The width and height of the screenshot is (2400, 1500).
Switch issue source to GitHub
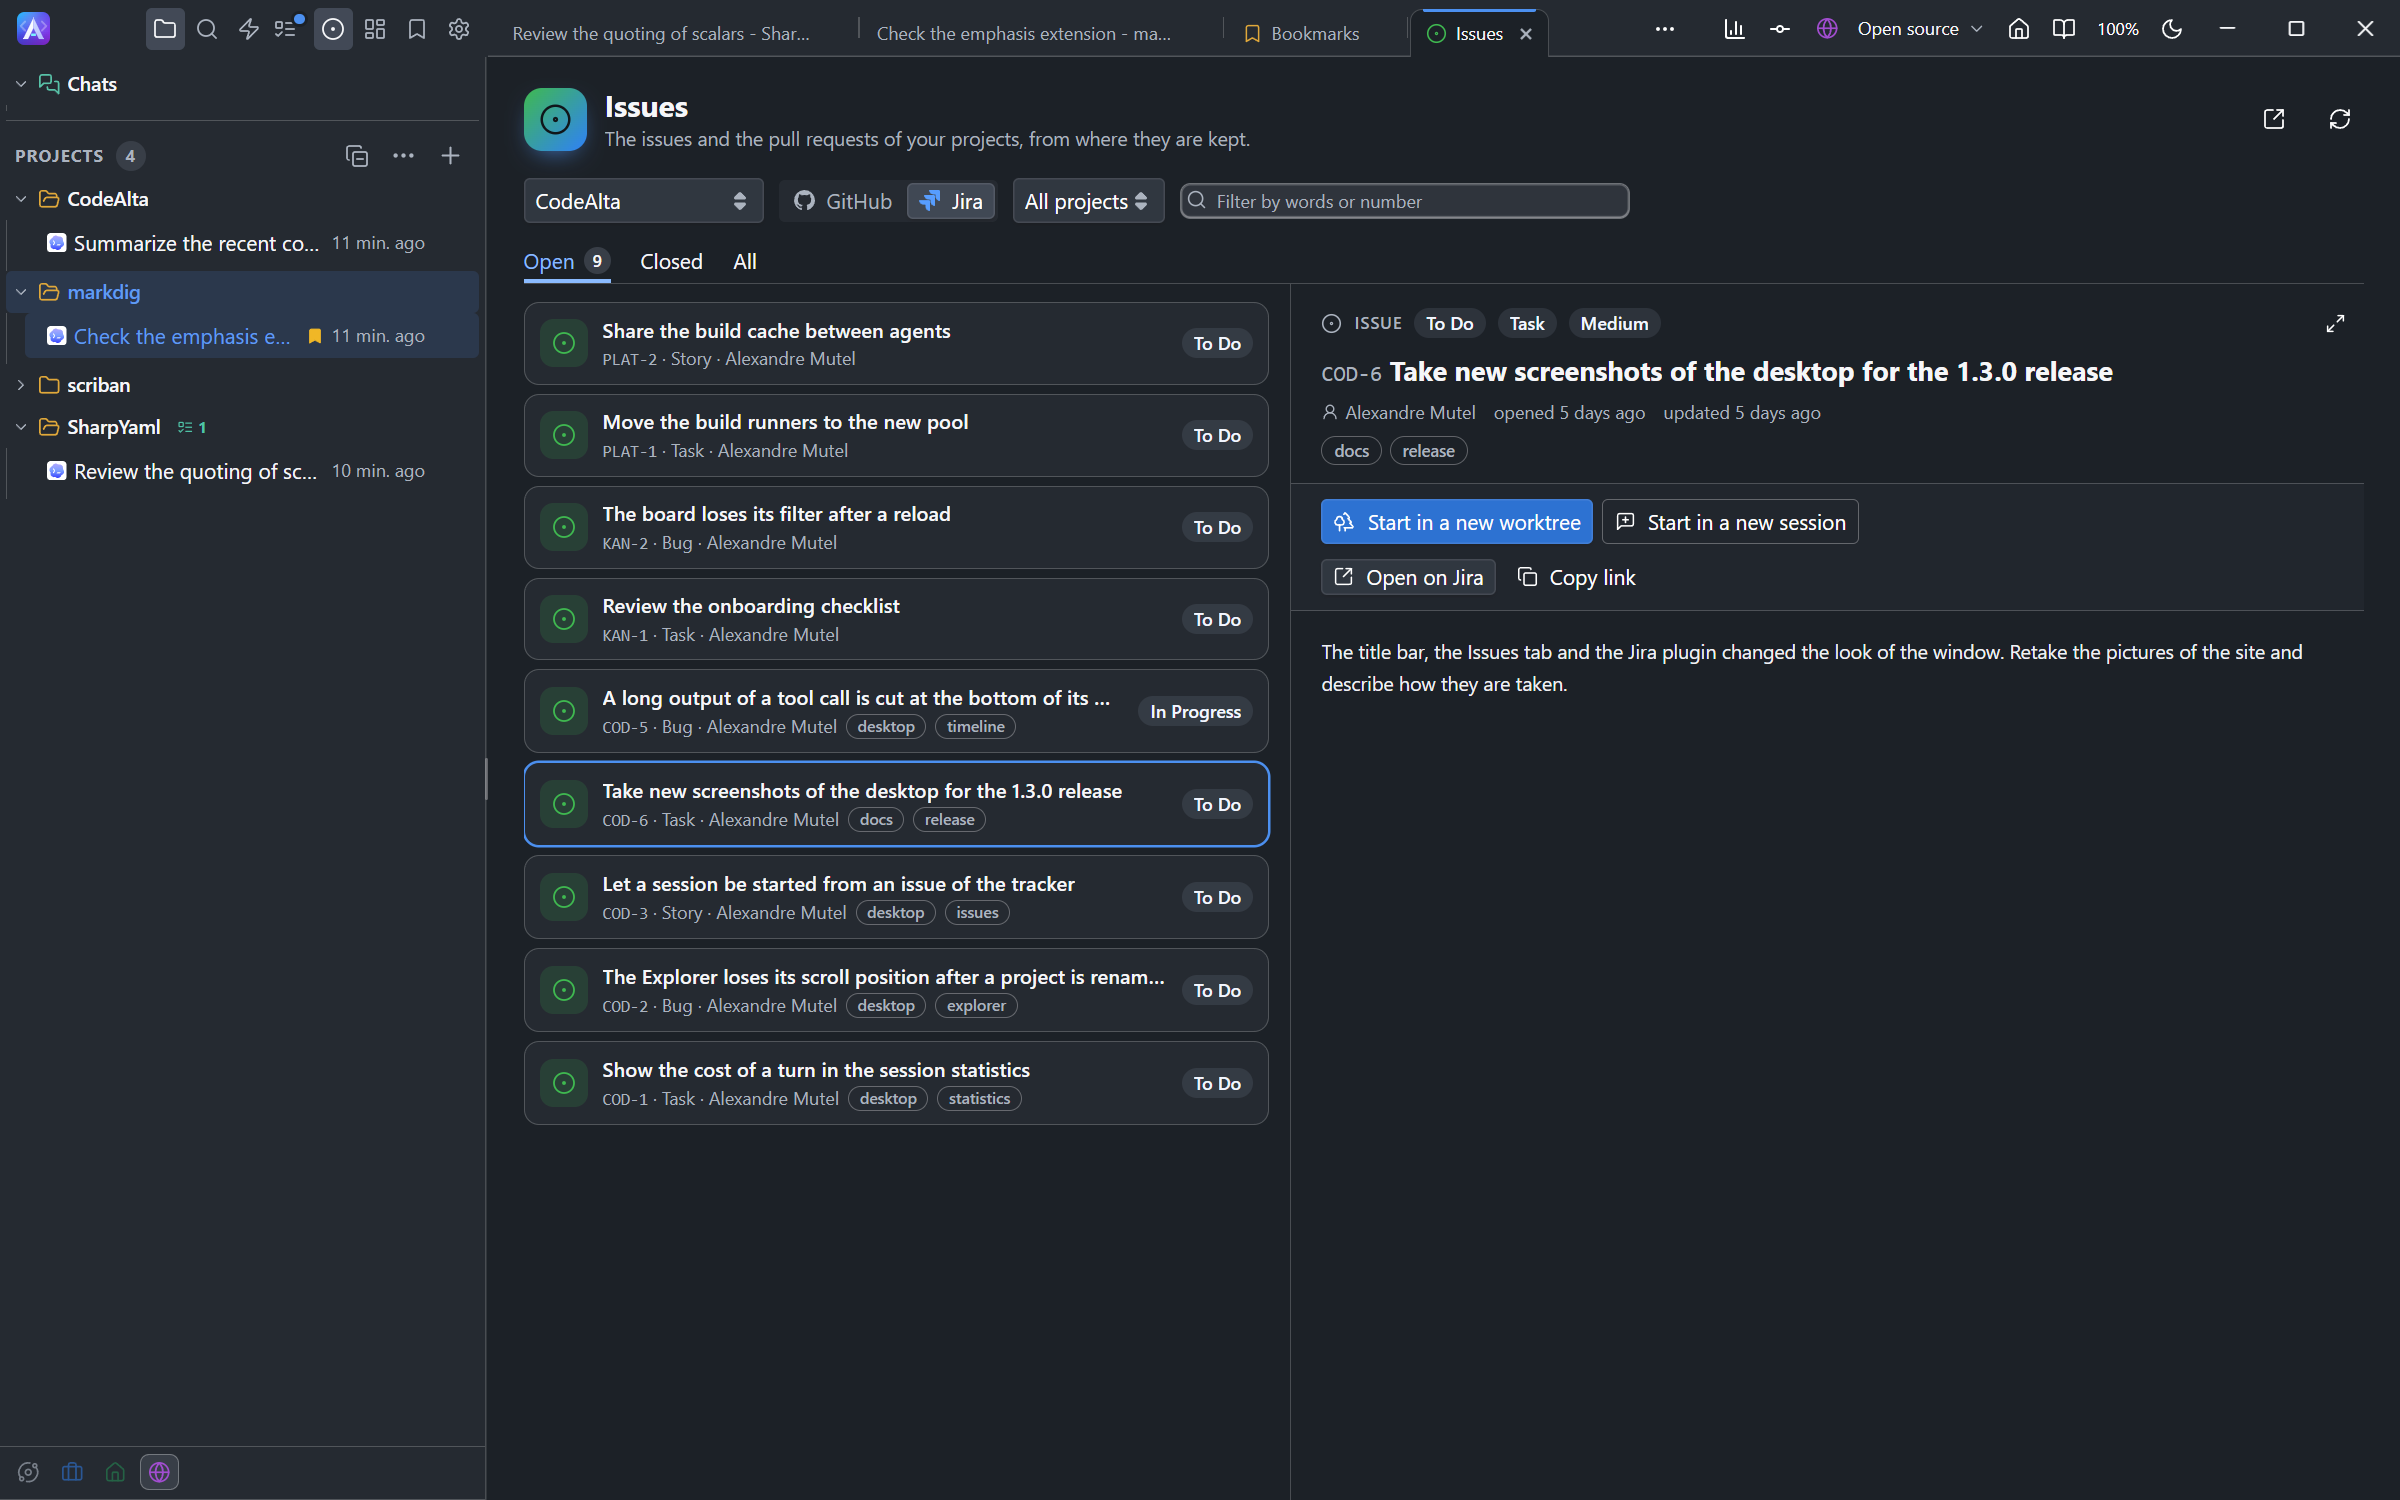(843, 201)
